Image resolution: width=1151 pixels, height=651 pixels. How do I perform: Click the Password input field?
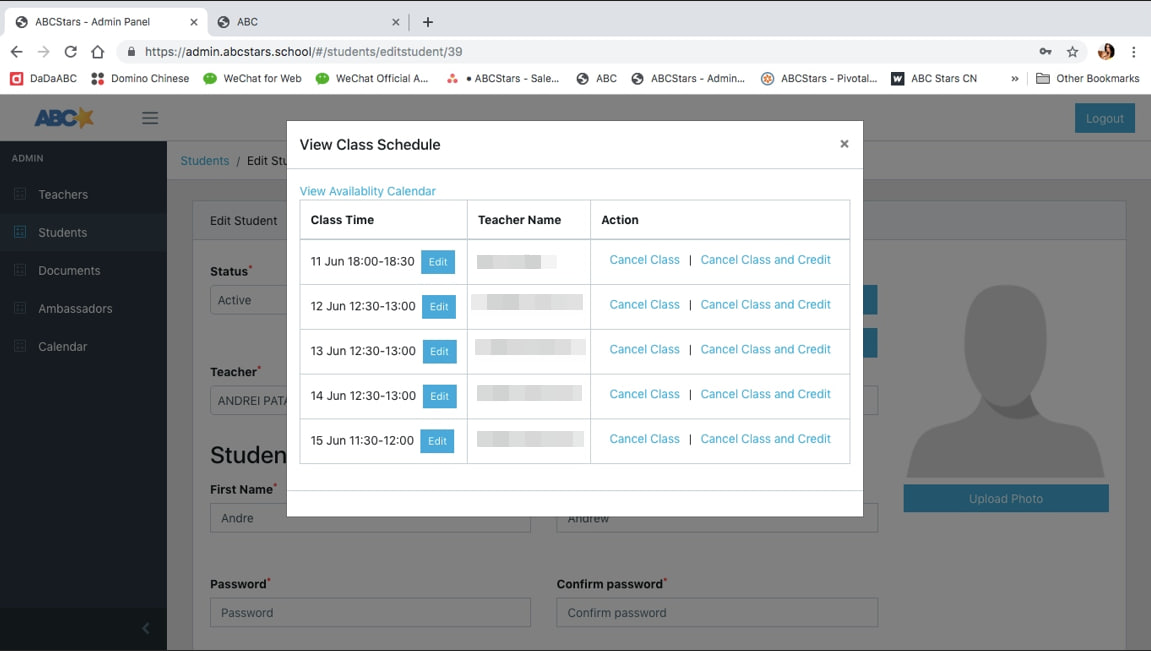point(370,613)
